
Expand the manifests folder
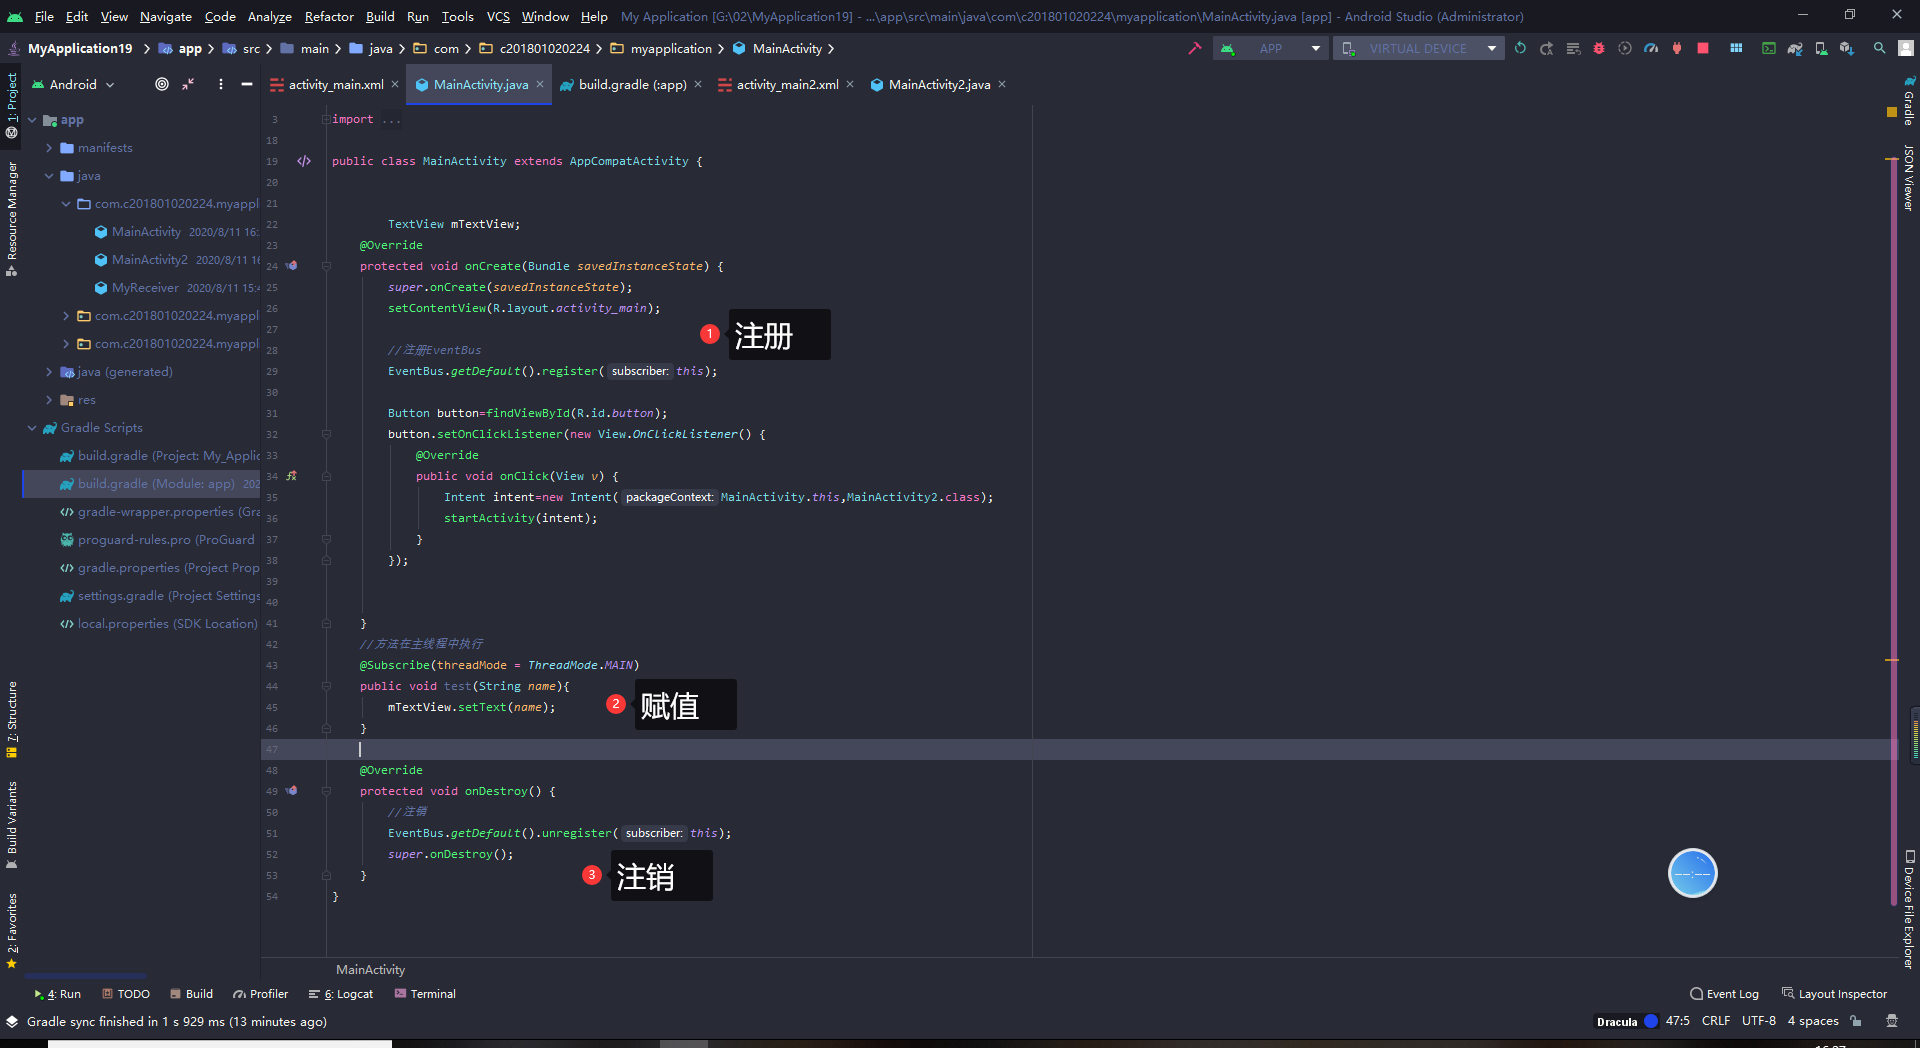click(49, 148)
